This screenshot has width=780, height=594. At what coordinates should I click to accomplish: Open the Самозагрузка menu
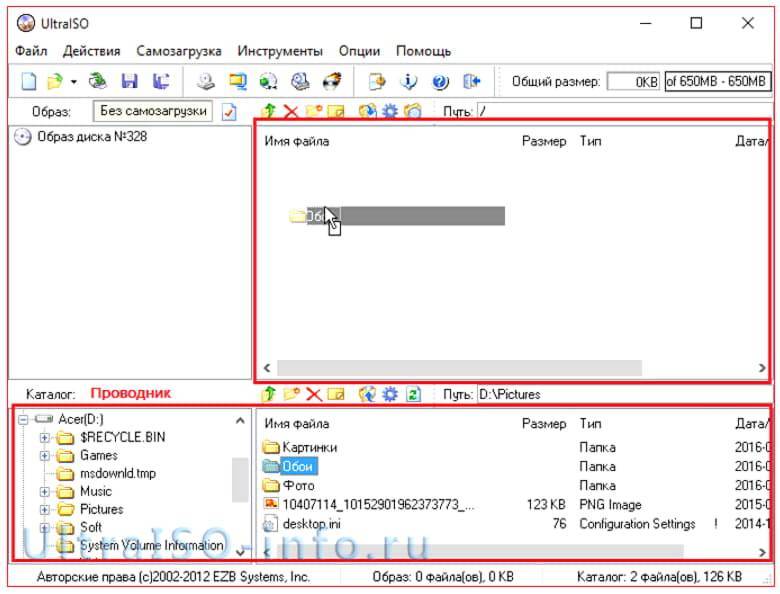(x=179, y=51)
